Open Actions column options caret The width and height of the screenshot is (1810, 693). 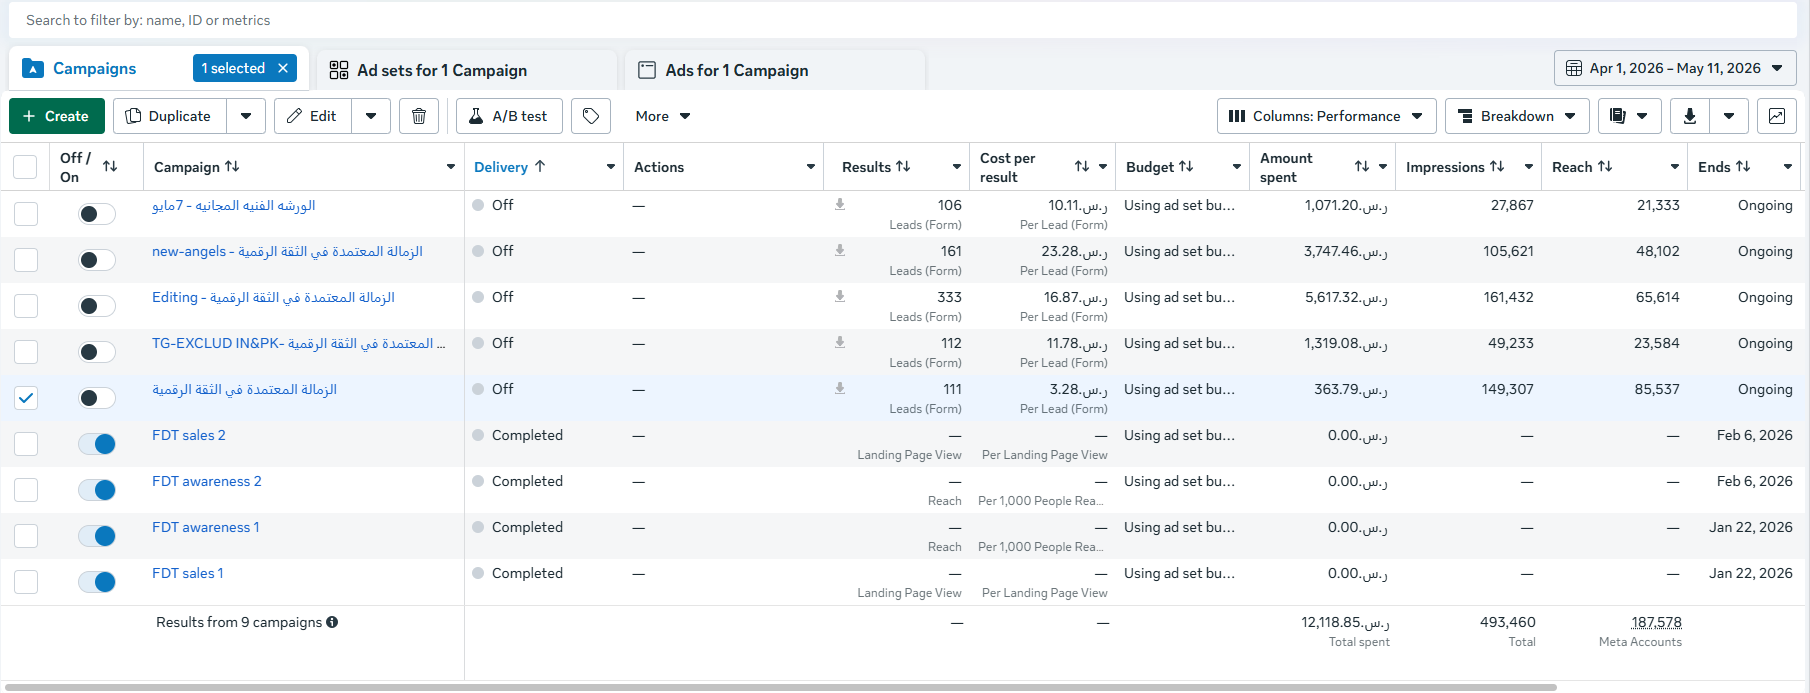point(811,167)
